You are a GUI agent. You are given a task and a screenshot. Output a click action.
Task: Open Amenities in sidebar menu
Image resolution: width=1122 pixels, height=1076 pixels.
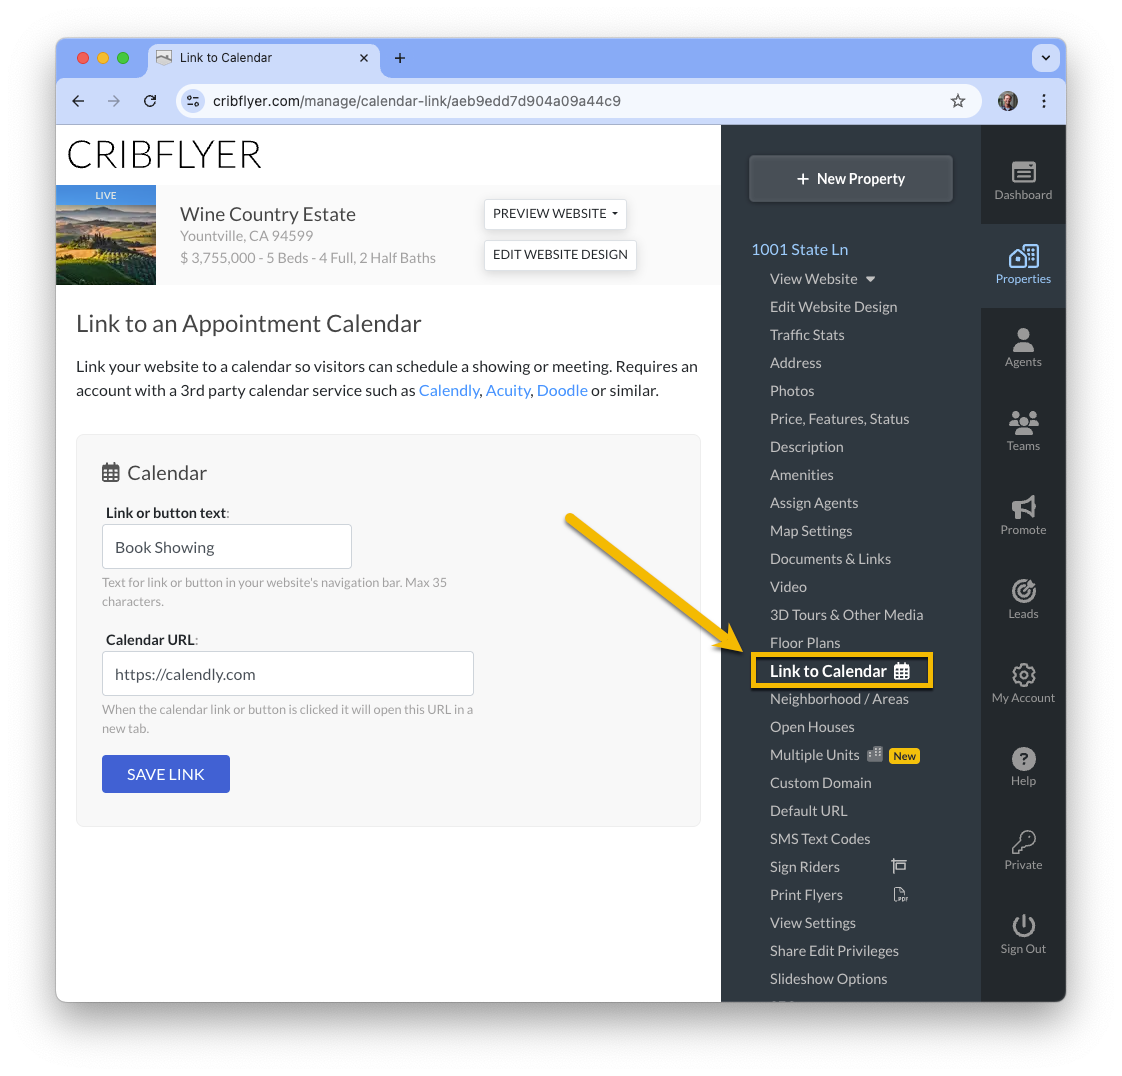pos(801,474)
